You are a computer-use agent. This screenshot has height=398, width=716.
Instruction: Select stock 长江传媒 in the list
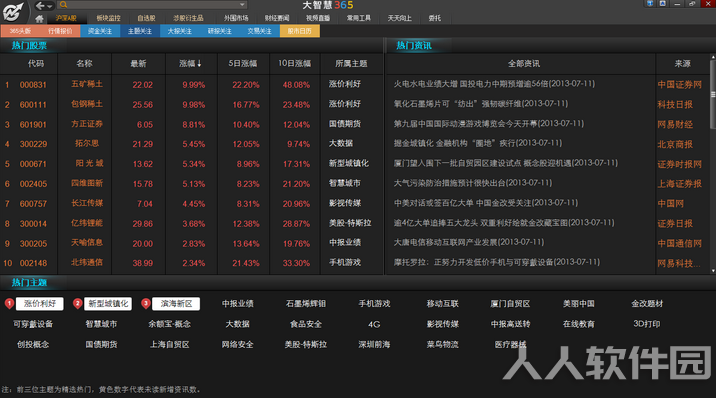pyautogui.click(x=87, y=204)
